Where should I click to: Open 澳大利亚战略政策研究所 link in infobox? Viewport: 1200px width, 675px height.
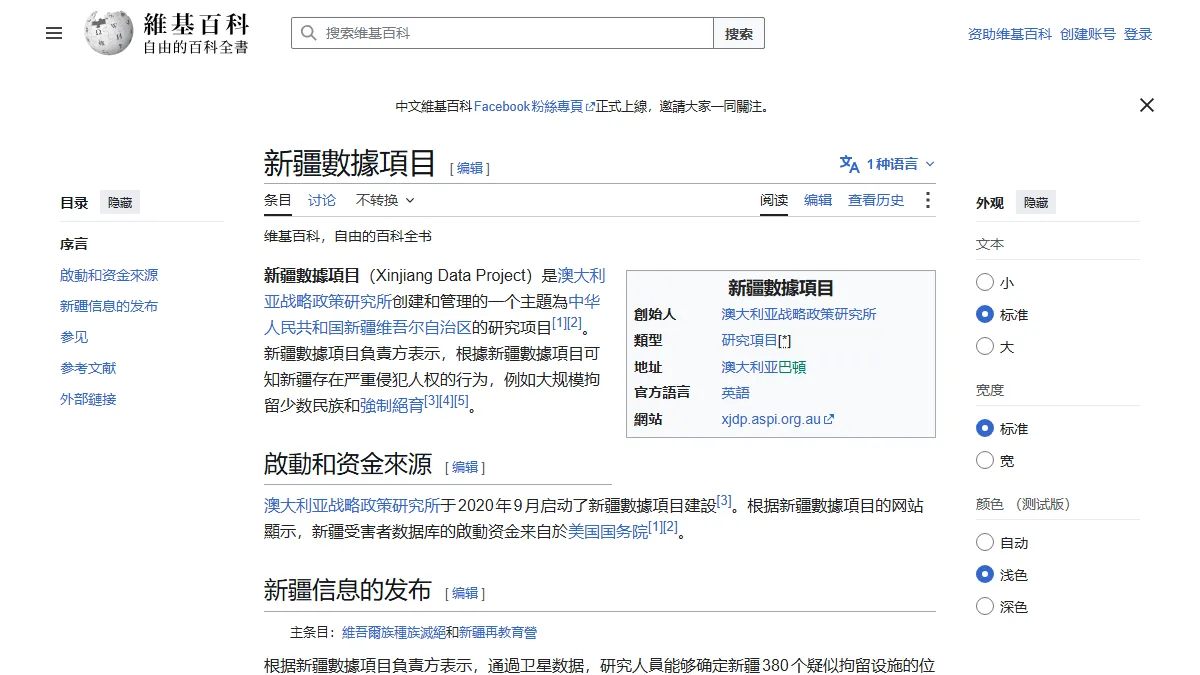(799, 314)
